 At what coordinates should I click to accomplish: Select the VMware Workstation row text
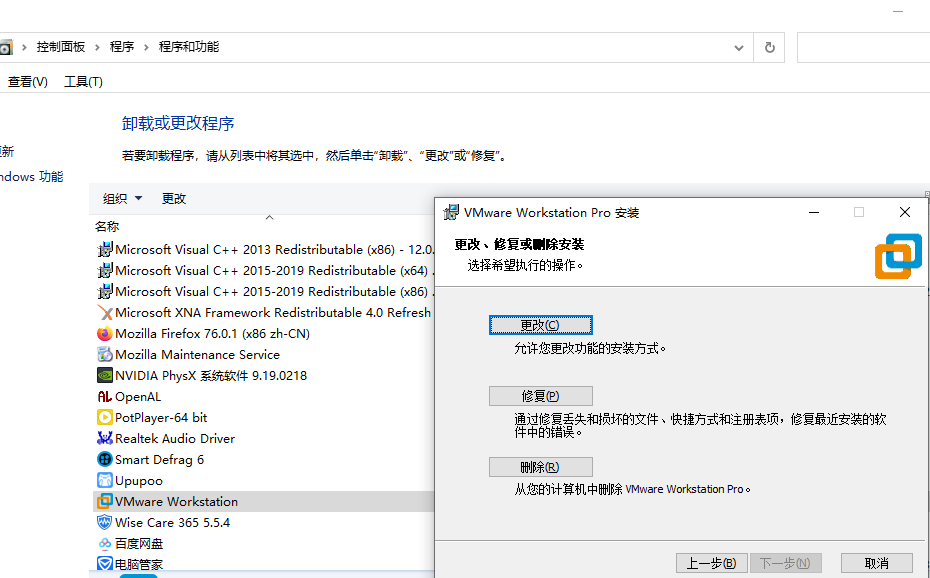pos(177,502)
